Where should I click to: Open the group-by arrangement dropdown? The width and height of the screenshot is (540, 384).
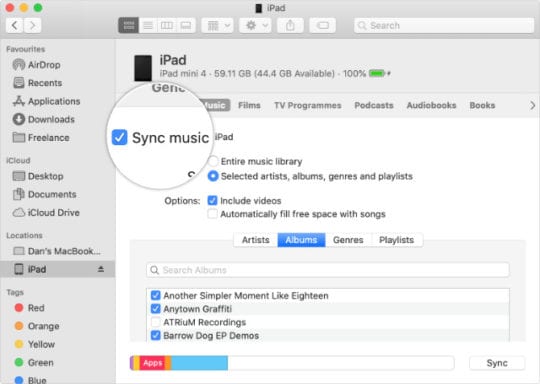[218, 25]
